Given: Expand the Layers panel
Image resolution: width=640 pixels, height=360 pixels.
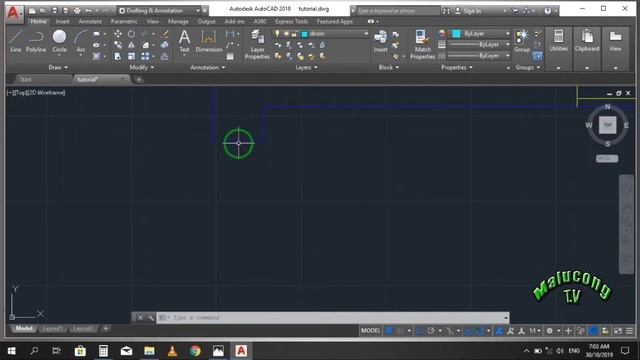Looking at the screenshot, I should tap(306, 67).
